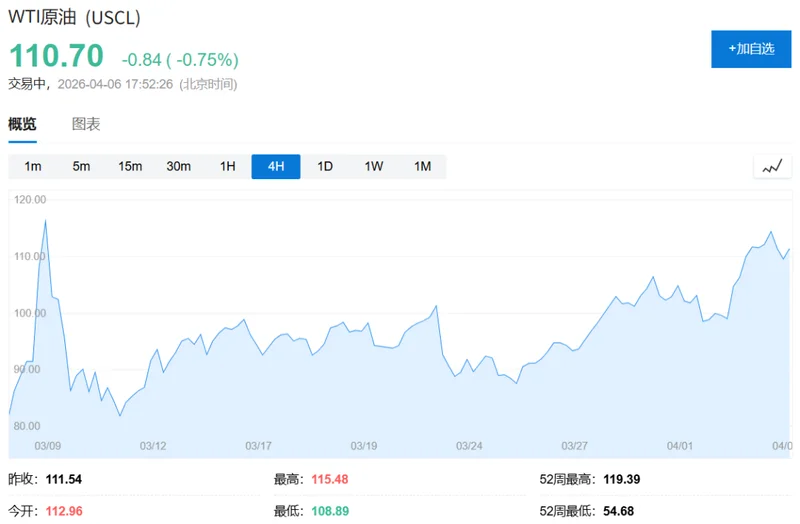Click the WTI原油 (USCL) title
This screenshot has width=800, height=524.
[x=75, y=18]
